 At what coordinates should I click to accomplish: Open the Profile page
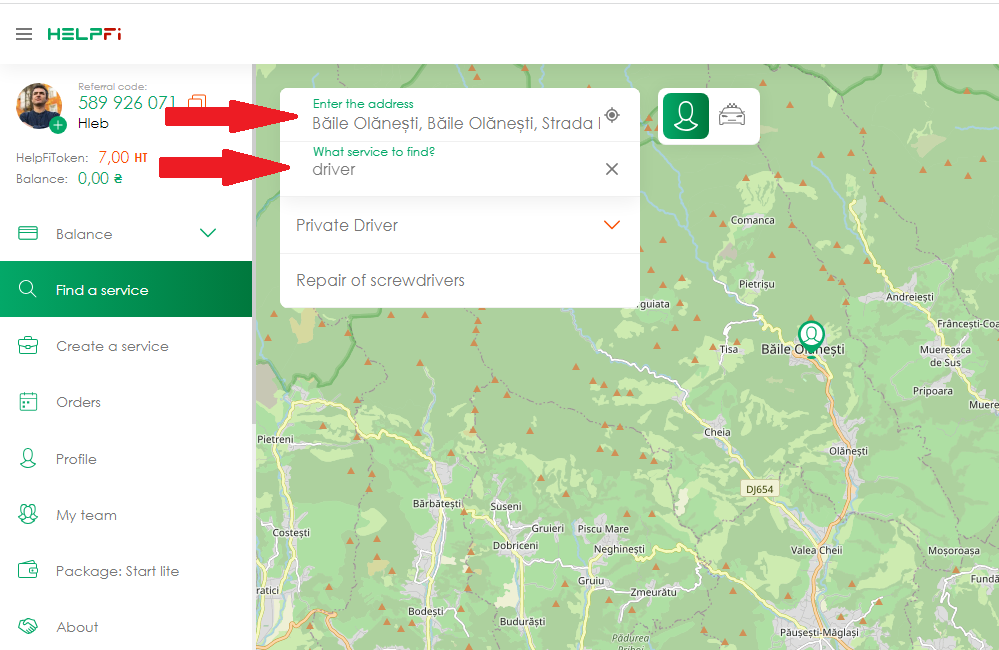pyautogui.click(x=76, y=459)
